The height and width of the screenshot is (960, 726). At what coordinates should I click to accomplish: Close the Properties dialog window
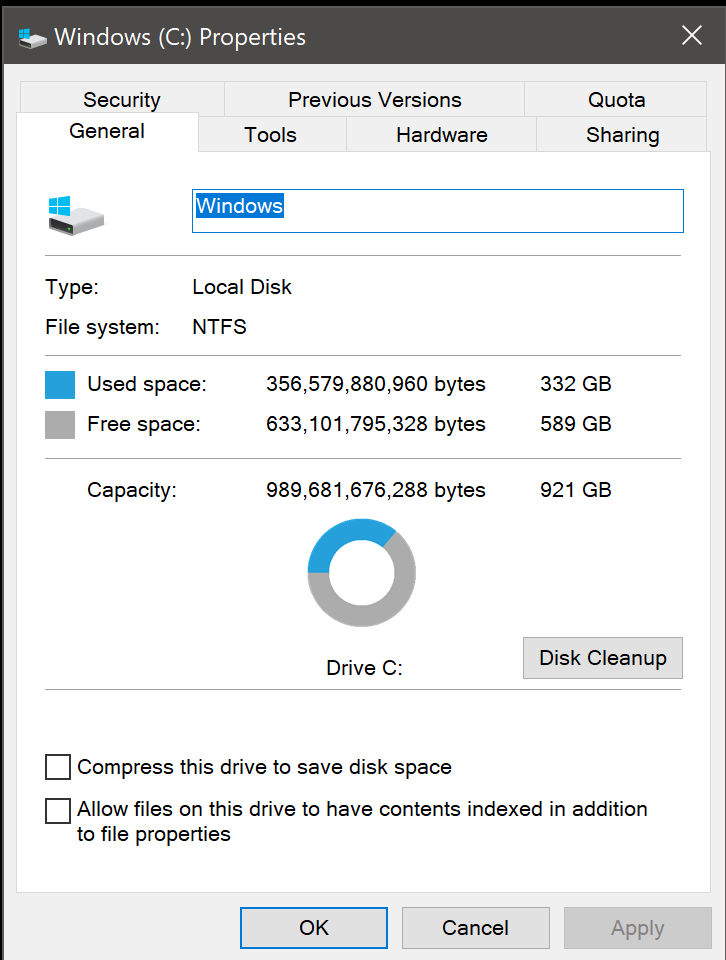point(691,37)
